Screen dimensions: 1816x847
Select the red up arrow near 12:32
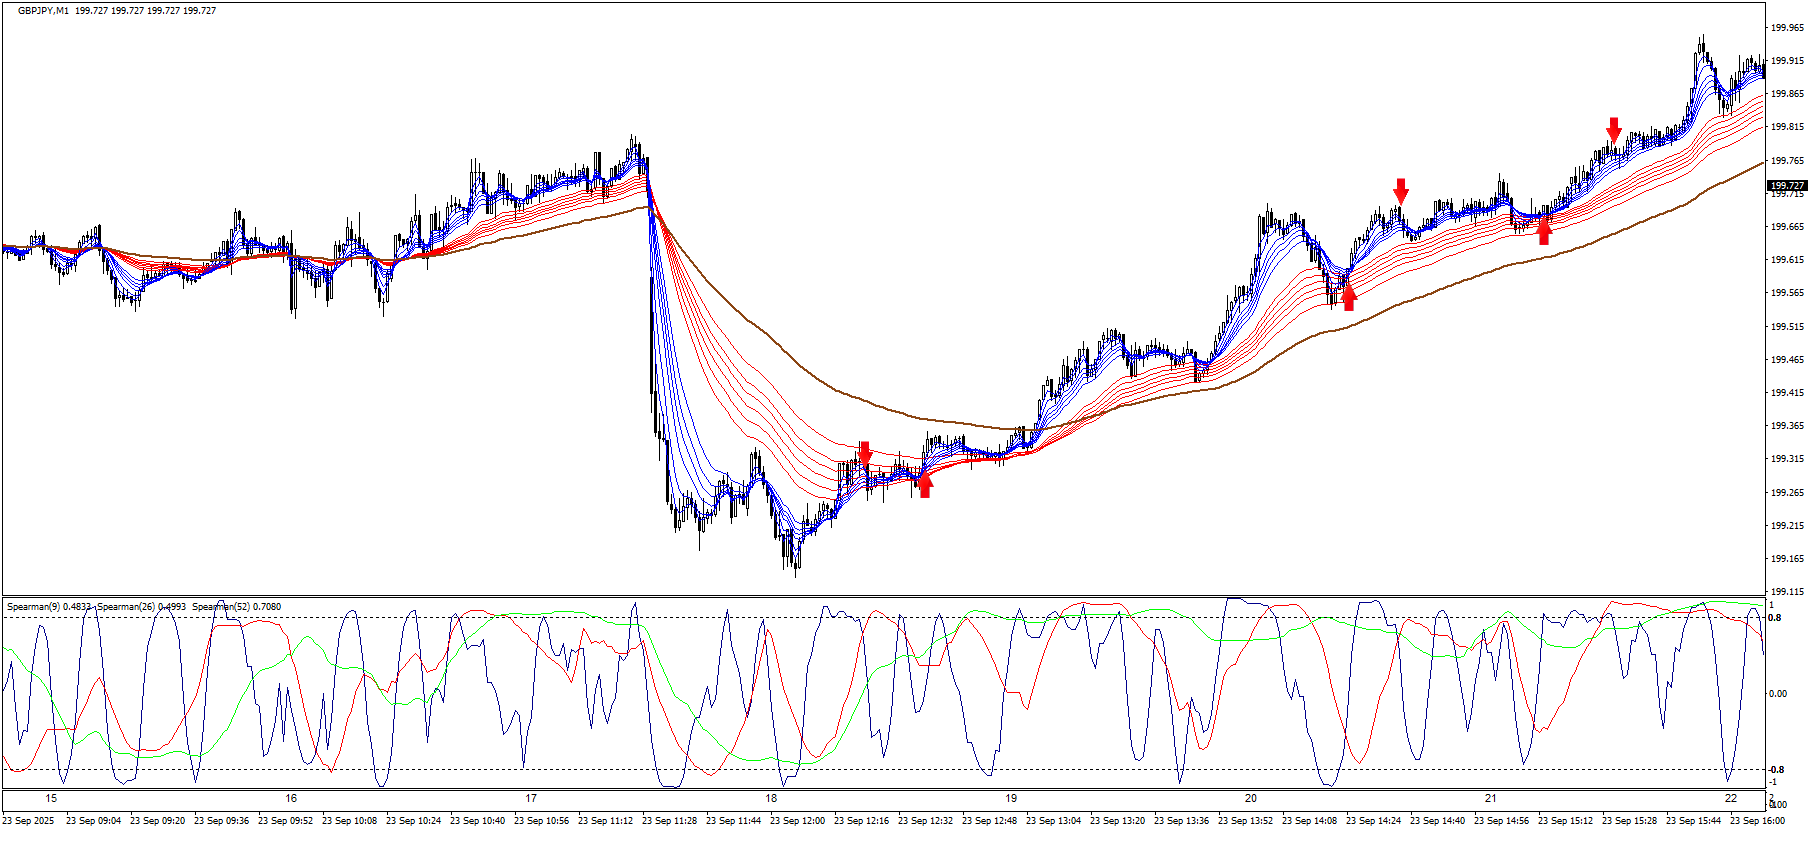pyautogui.click(x=925, y=485)
